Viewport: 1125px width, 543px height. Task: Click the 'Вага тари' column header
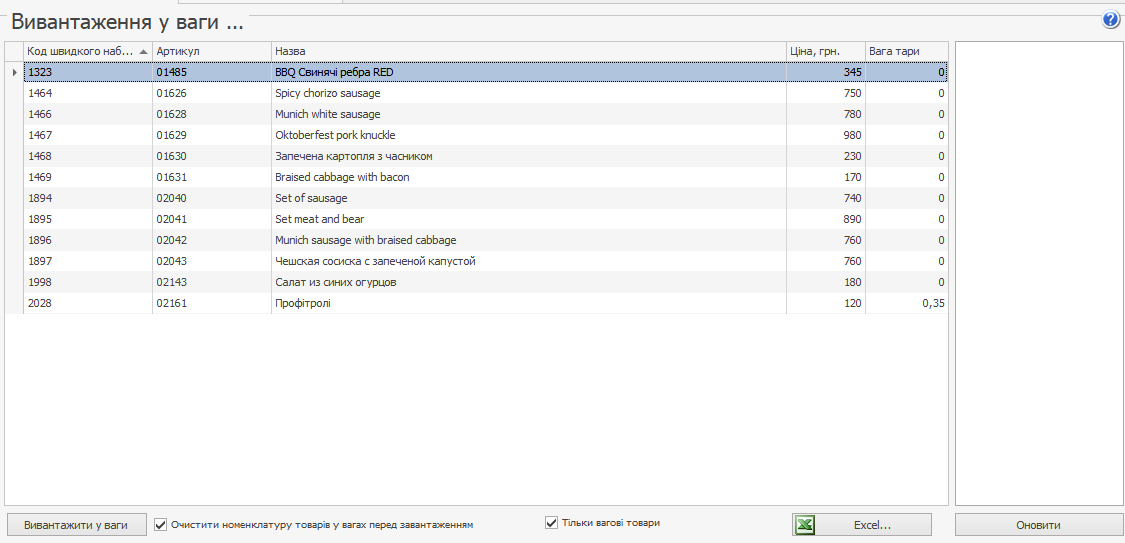click(x=906, y=51)
